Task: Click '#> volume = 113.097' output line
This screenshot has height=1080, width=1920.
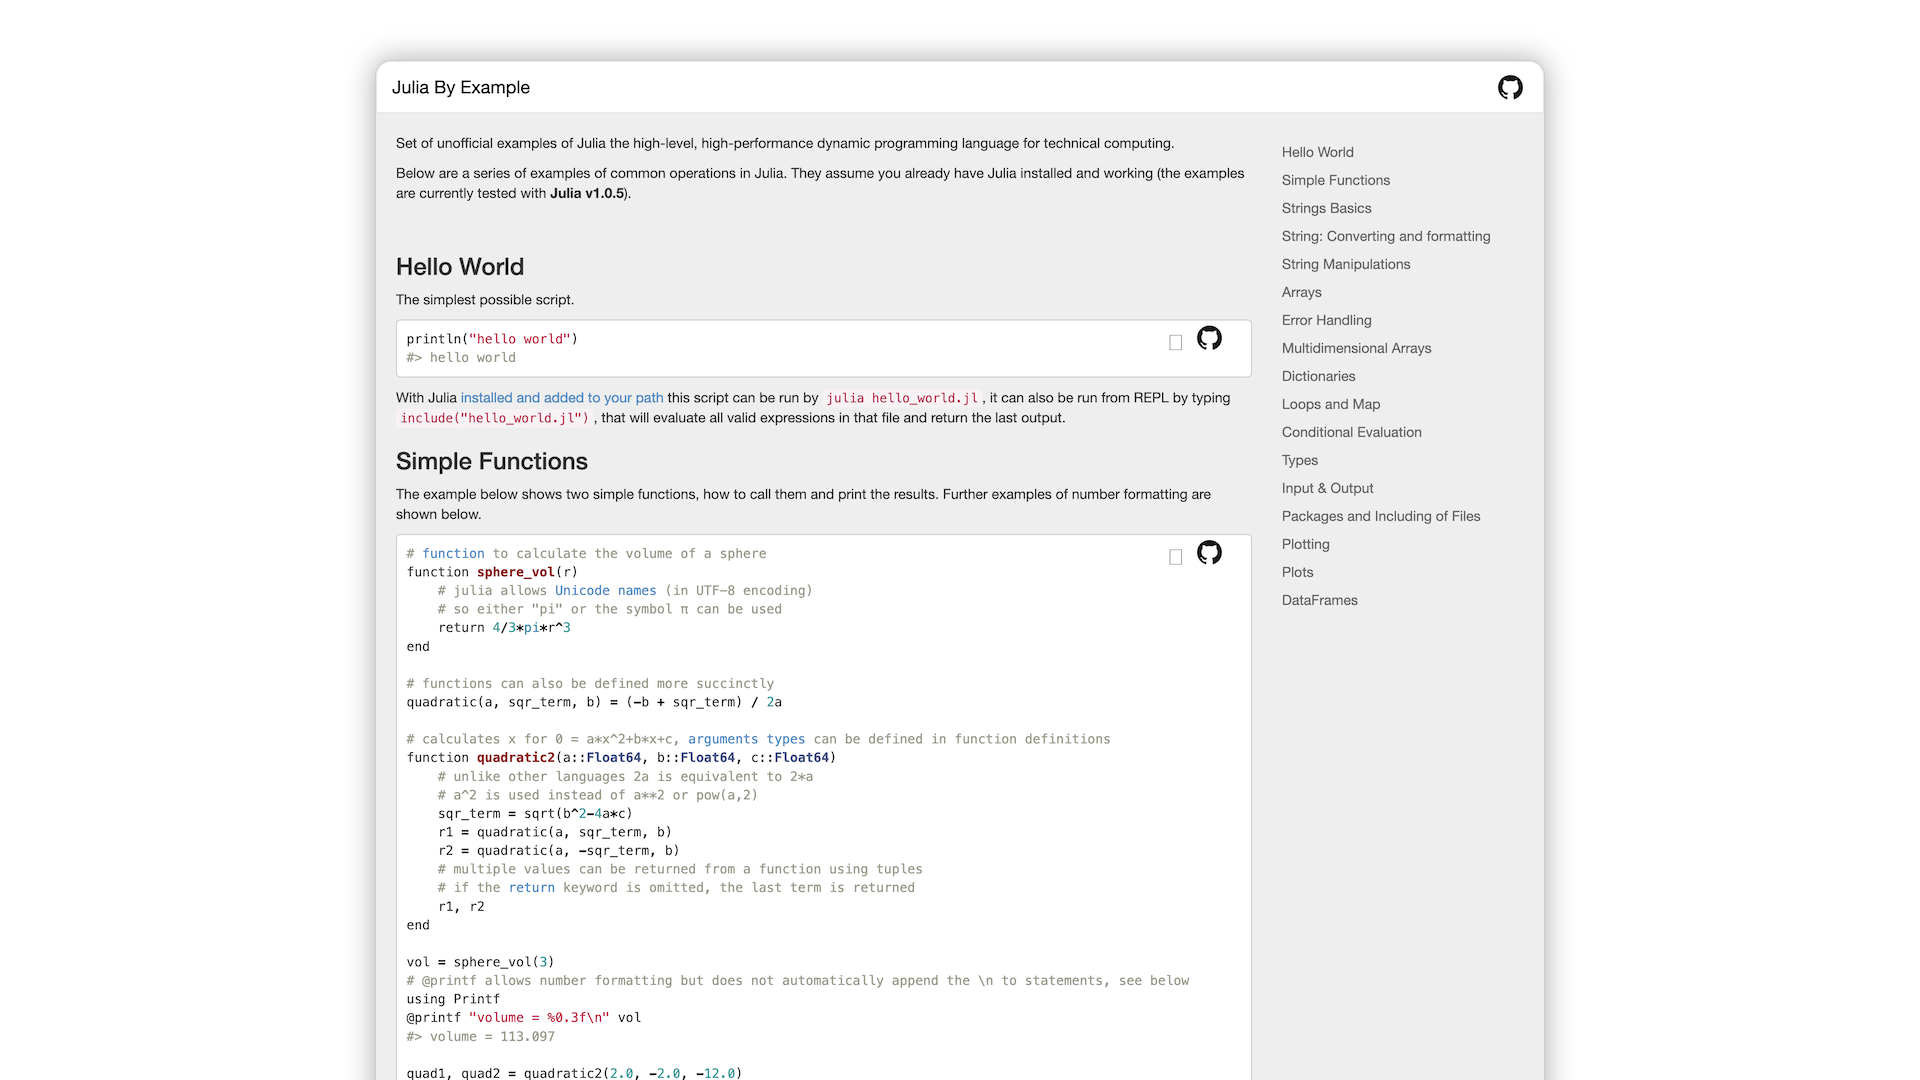Action: pos(480,1037)
